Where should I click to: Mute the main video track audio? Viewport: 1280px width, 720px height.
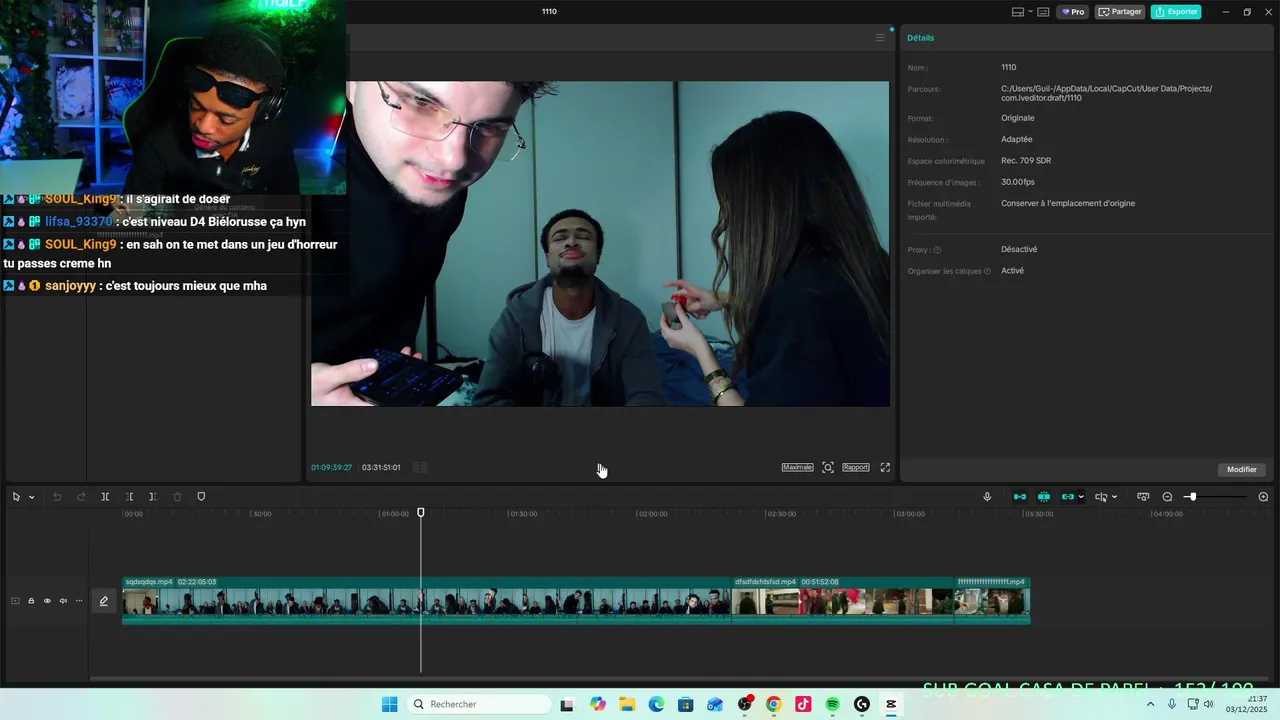tap(63, 601)
